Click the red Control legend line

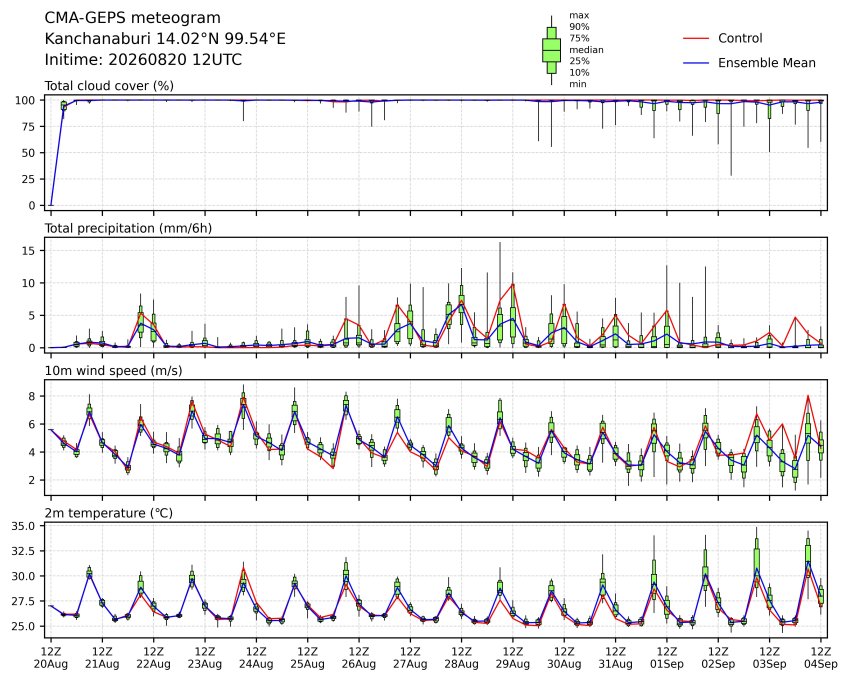696,38
